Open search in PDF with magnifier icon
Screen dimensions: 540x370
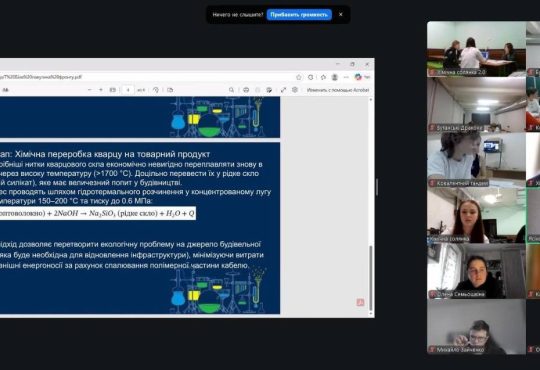pos(231,90)
